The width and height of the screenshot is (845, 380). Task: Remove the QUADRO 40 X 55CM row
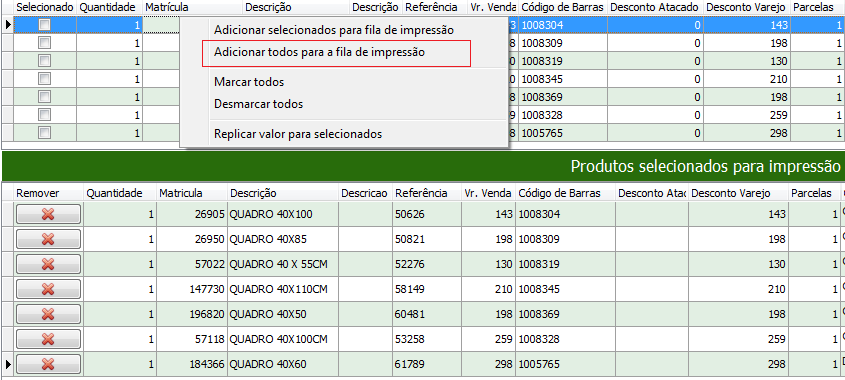[48, 264]
